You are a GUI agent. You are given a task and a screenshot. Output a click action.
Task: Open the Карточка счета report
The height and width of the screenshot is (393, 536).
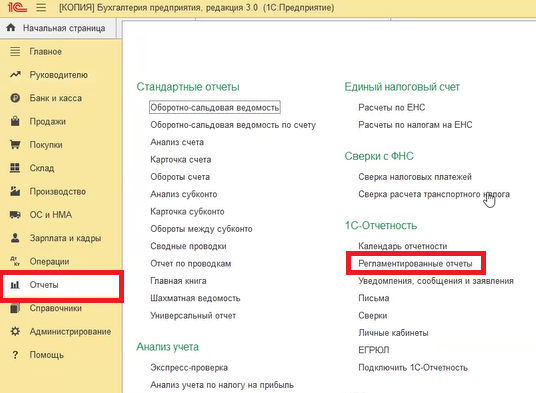point(180,159)
